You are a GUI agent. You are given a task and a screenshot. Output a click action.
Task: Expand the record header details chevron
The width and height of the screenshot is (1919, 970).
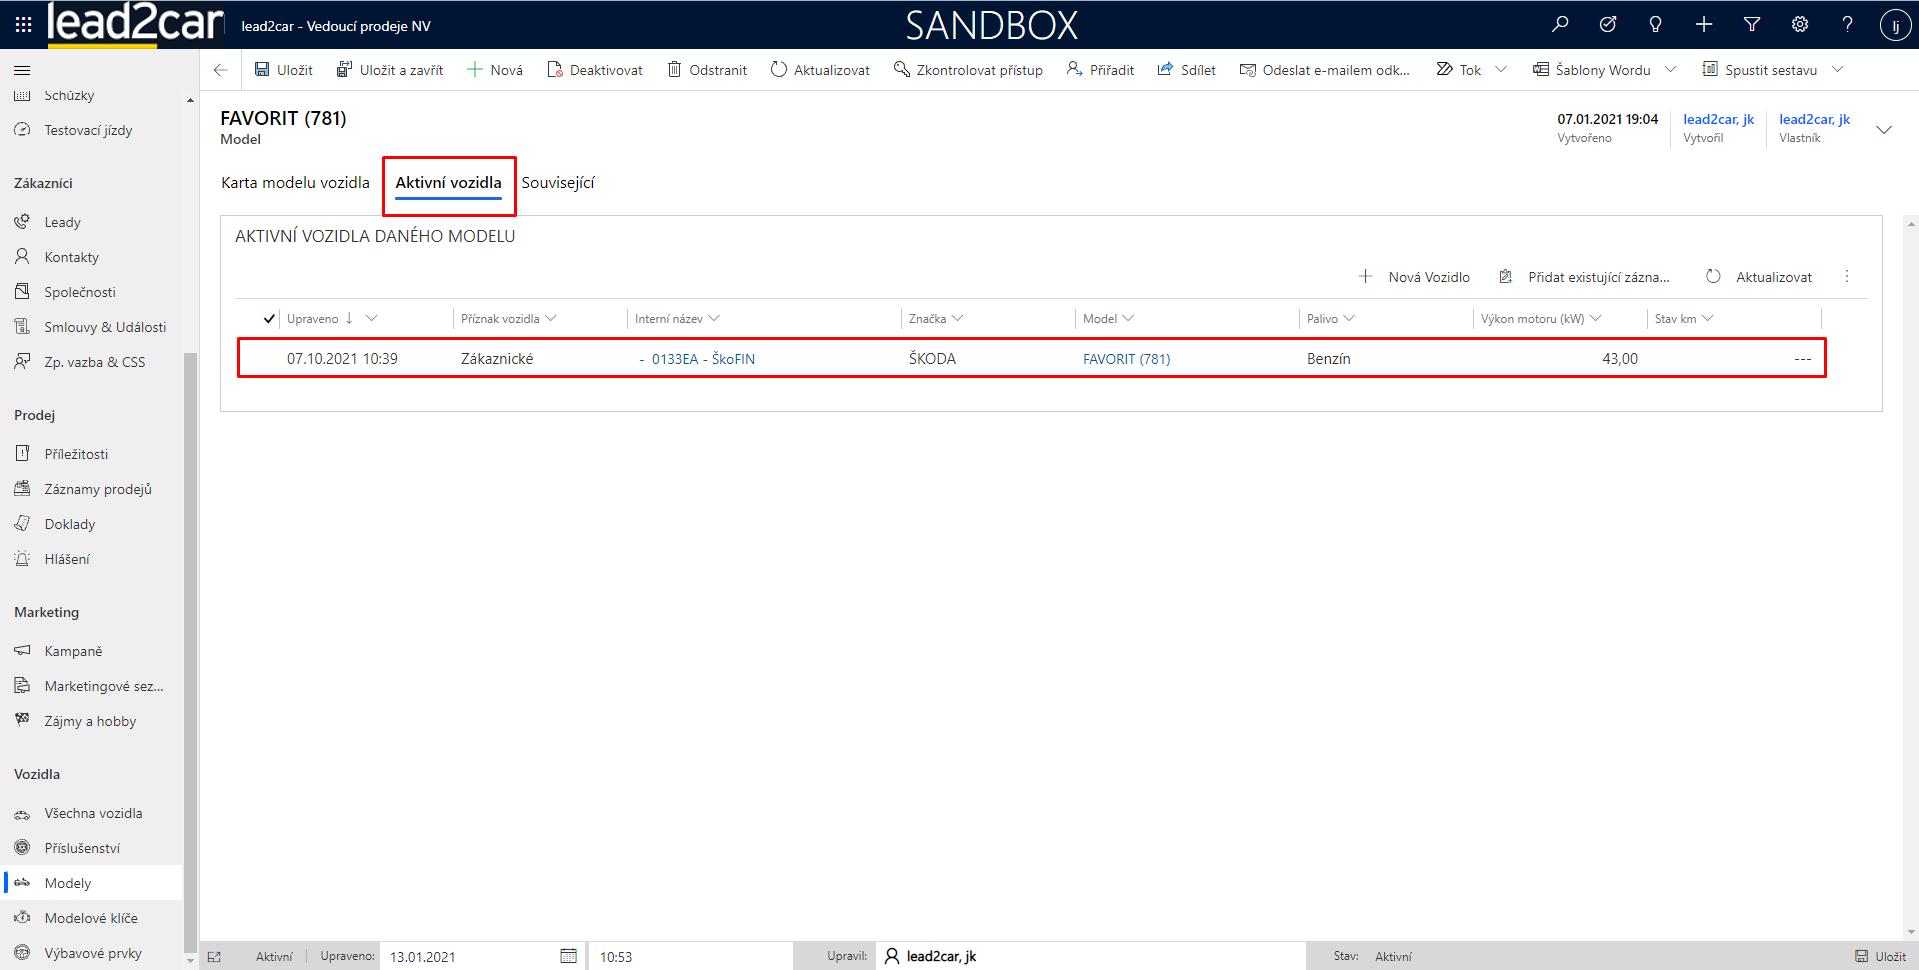(x=1884, y=130)
